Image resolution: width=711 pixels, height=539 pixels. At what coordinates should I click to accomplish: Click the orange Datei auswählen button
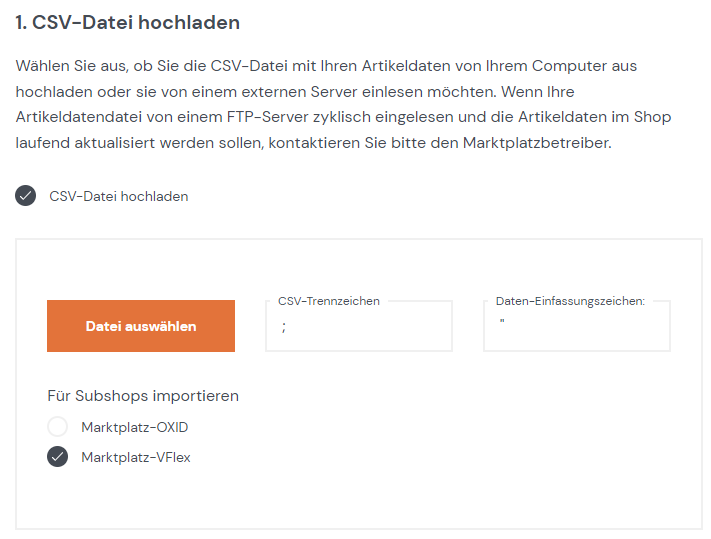coord(141,326)
